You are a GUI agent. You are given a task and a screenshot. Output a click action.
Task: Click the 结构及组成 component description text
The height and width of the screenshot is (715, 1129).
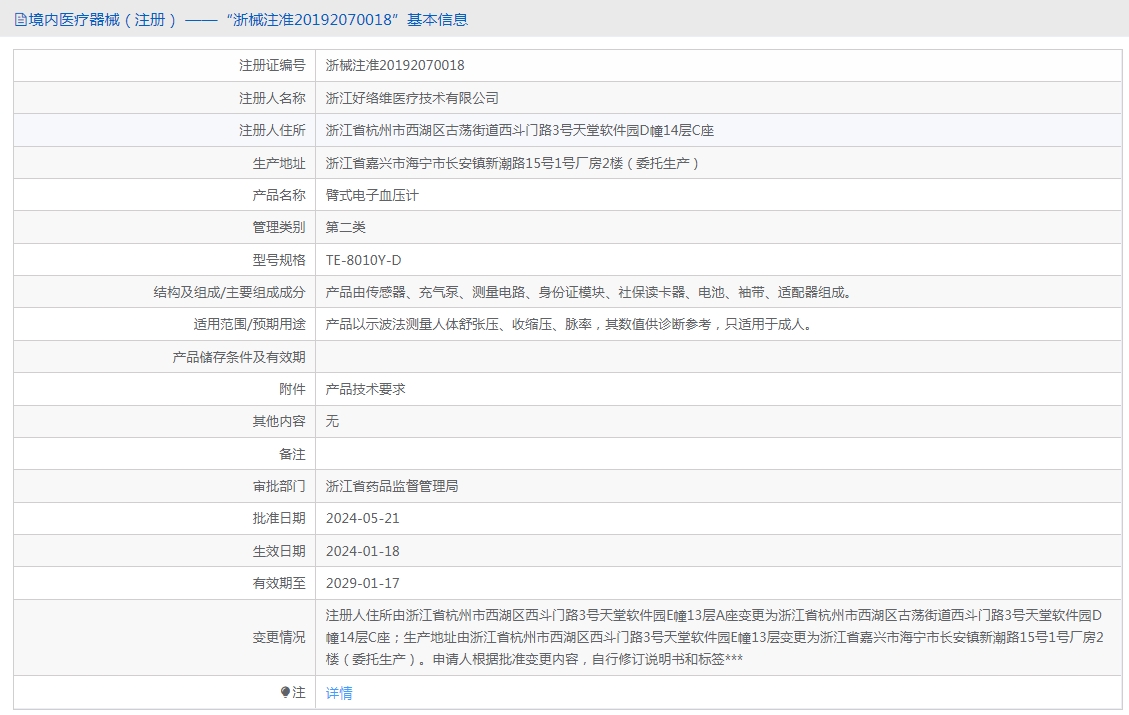[x=588, y=292]
